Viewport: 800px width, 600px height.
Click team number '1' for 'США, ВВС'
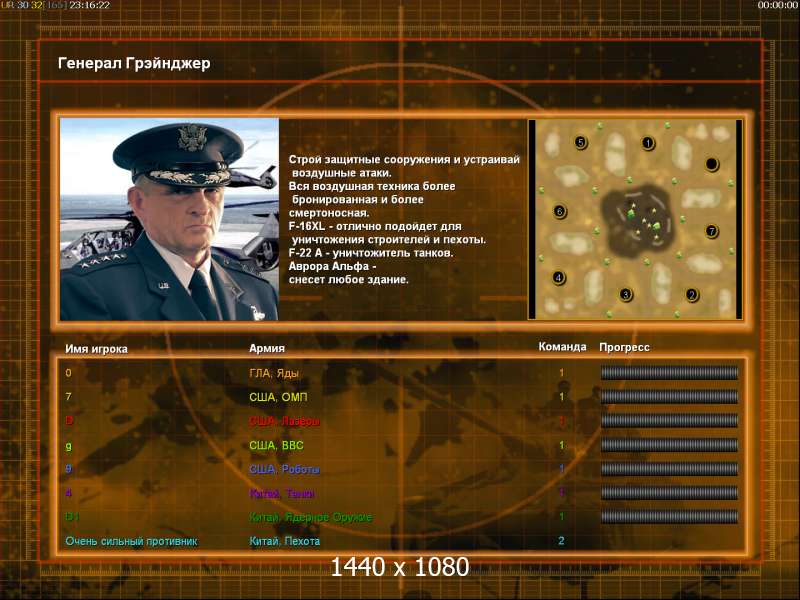coord(562,445)
